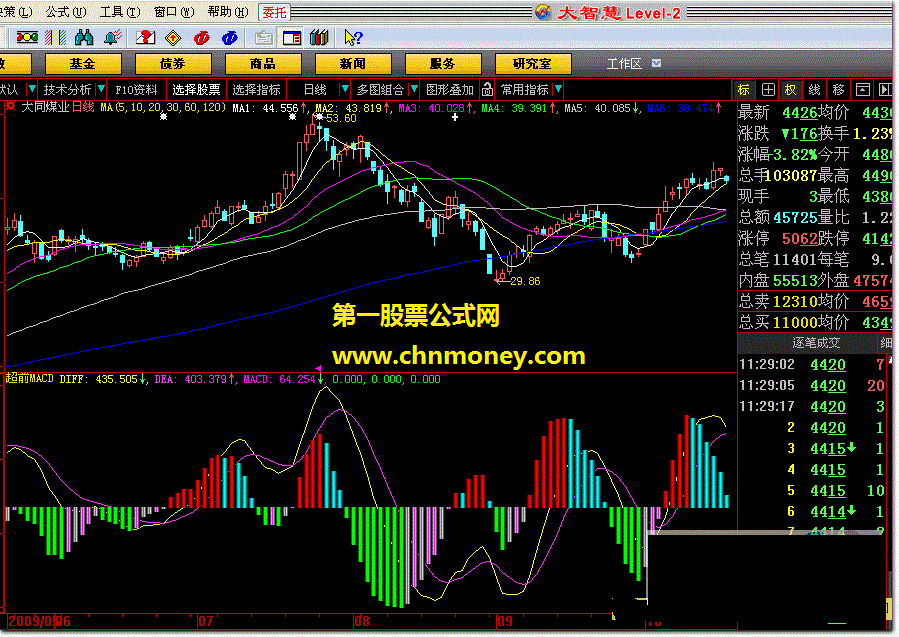Image resolution: width=899 pixels, height=637 pixels.
Task: Open the 工具(T) menu
Action: [119, 11]
